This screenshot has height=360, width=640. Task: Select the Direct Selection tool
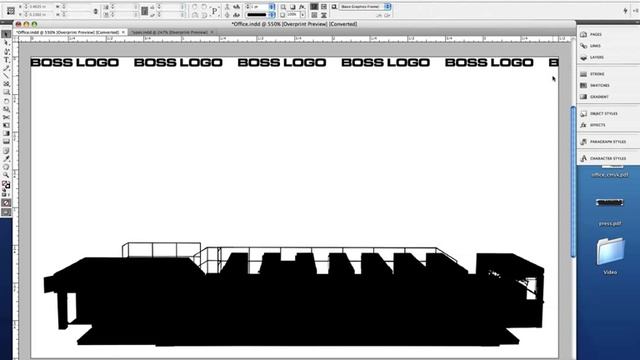click(6, 43)
